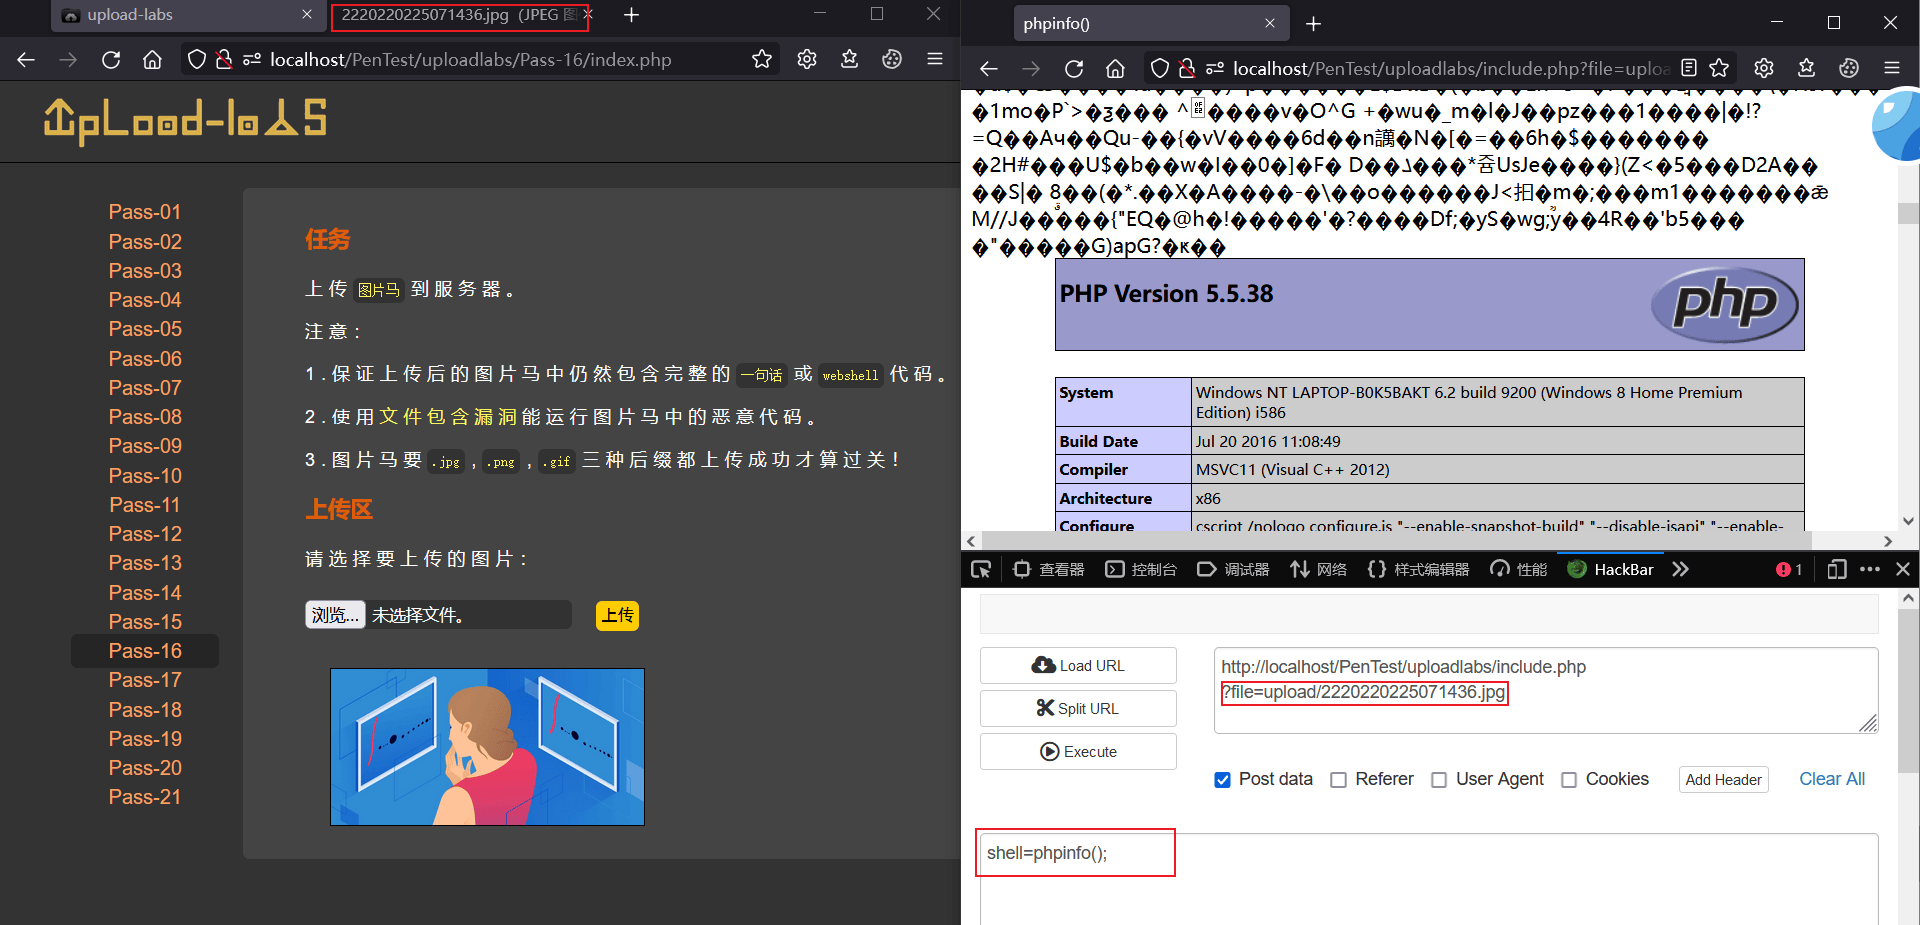The width and height of the screenshot is (1920, 925).
Task: Click the Add Header button
Action: (1723, 780)
